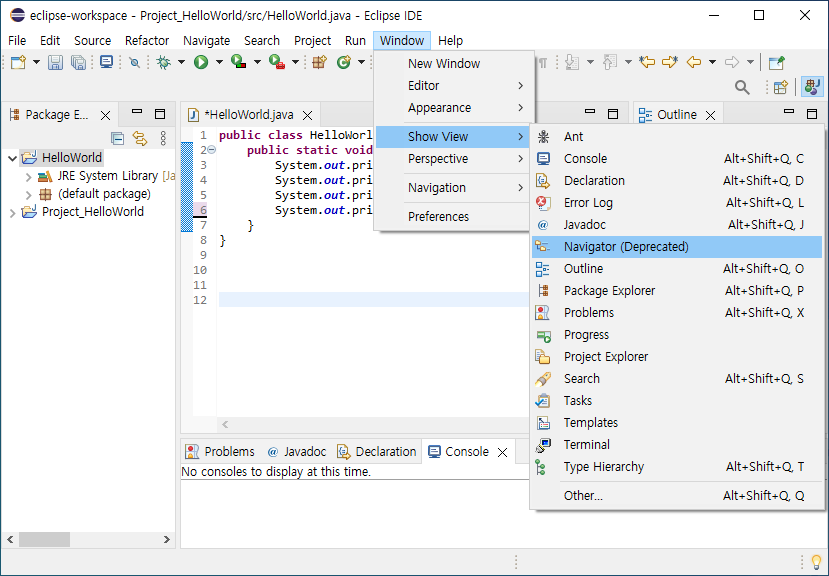The width and height of the screenshot is (829, 576).
Task: Choose Terminal in Show View list
Action: (677, 444)
